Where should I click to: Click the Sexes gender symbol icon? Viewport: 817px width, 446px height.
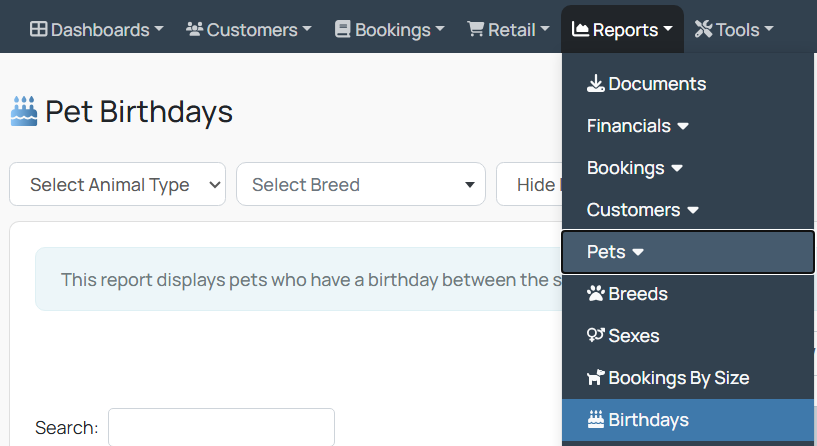click(596, 335)
